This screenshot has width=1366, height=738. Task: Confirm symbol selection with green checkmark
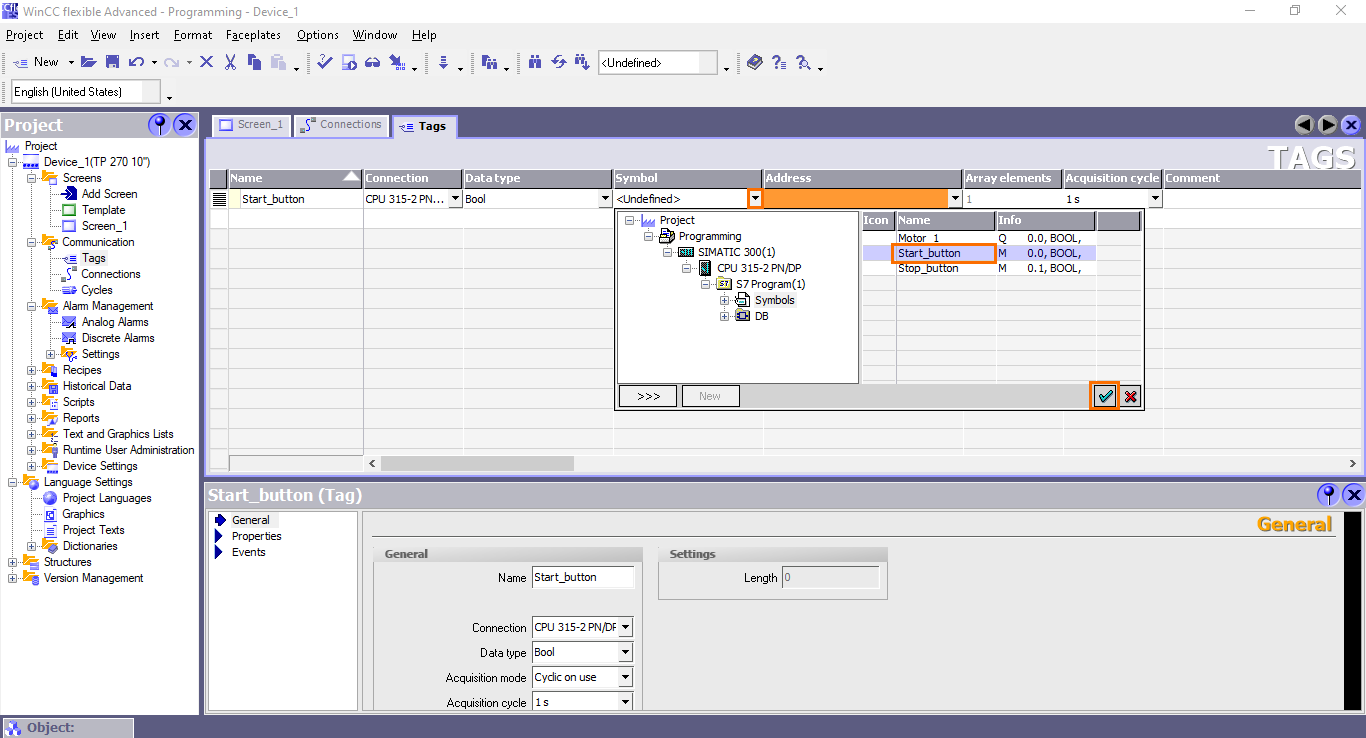click(x=1105, y=396)
